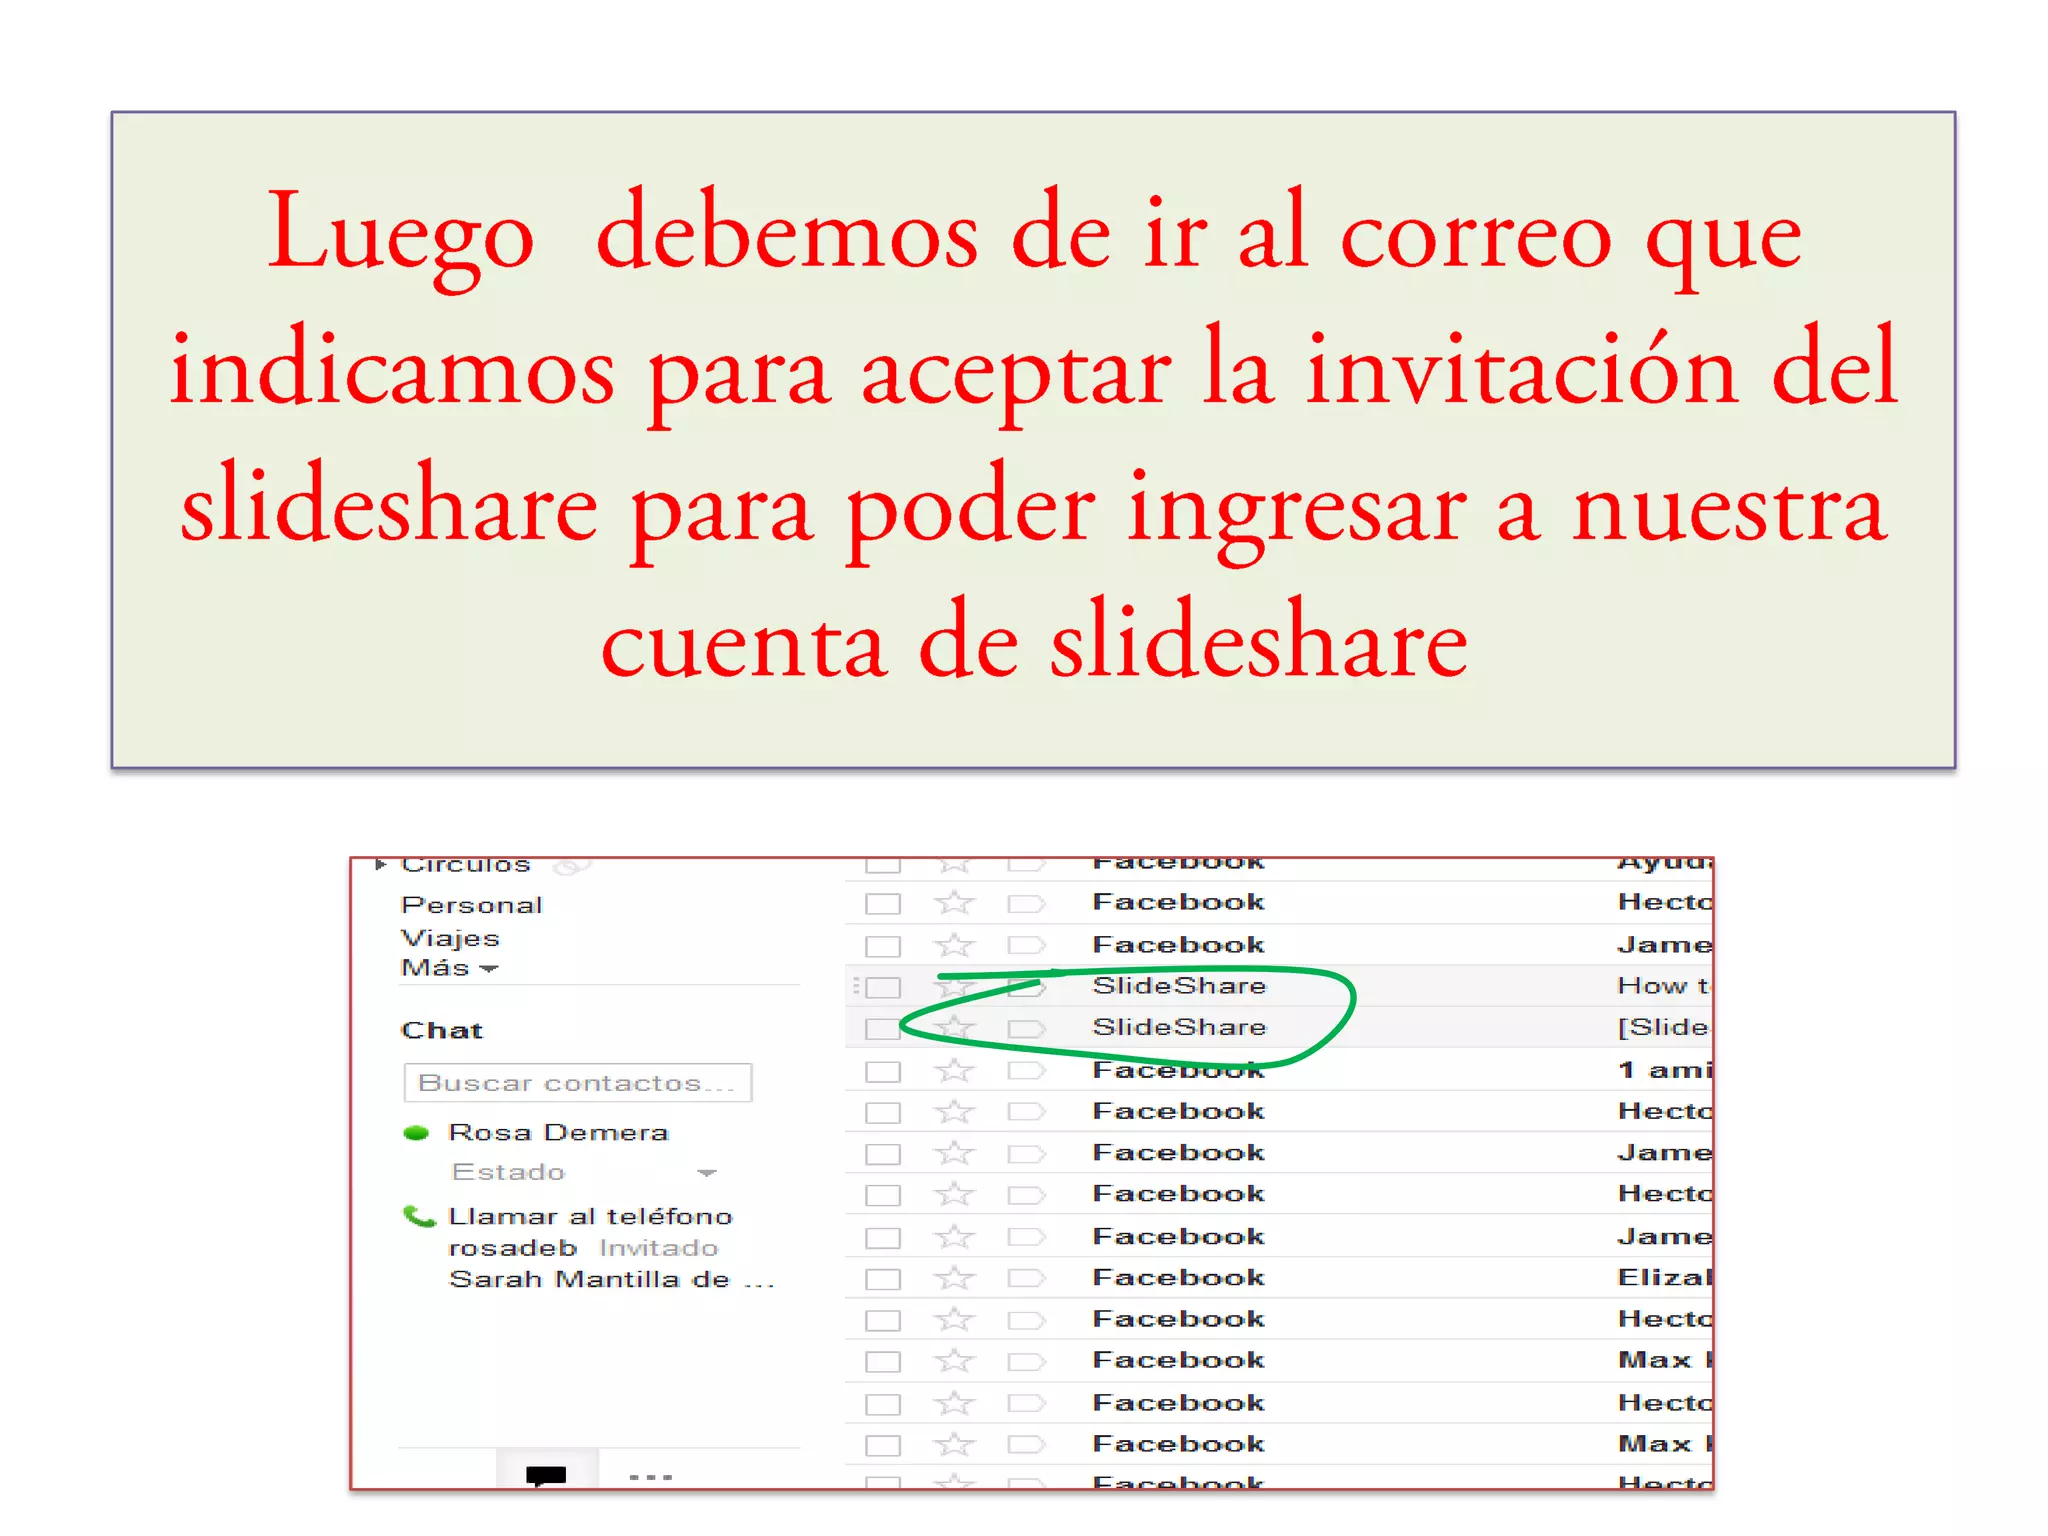Screen dimensions: 2048x1536
Task: Click Llamar al teléfono link
Action: tap(590, 1217)
